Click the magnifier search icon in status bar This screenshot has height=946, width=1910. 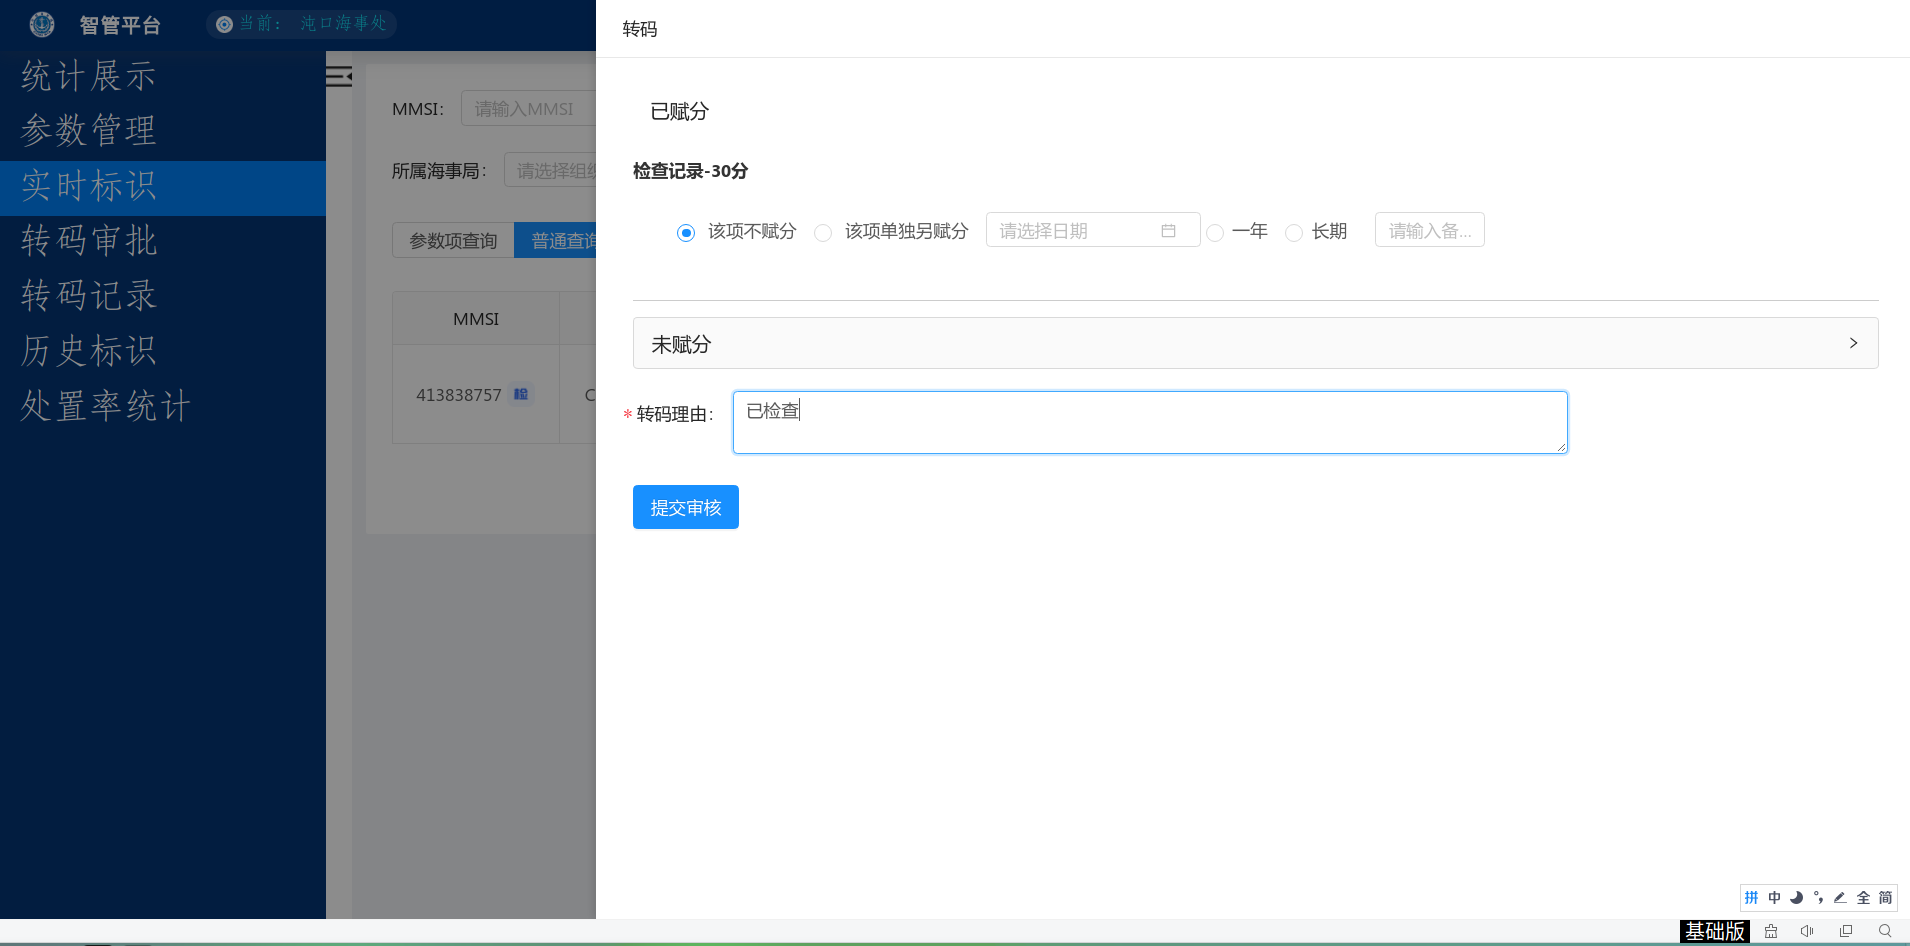[1885, 931]
